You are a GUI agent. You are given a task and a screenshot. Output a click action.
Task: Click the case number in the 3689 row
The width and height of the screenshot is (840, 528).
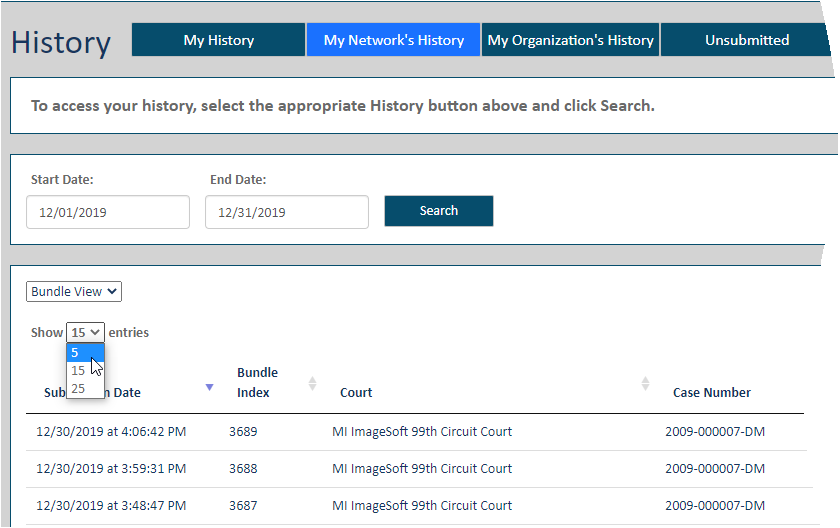point(715,432)
